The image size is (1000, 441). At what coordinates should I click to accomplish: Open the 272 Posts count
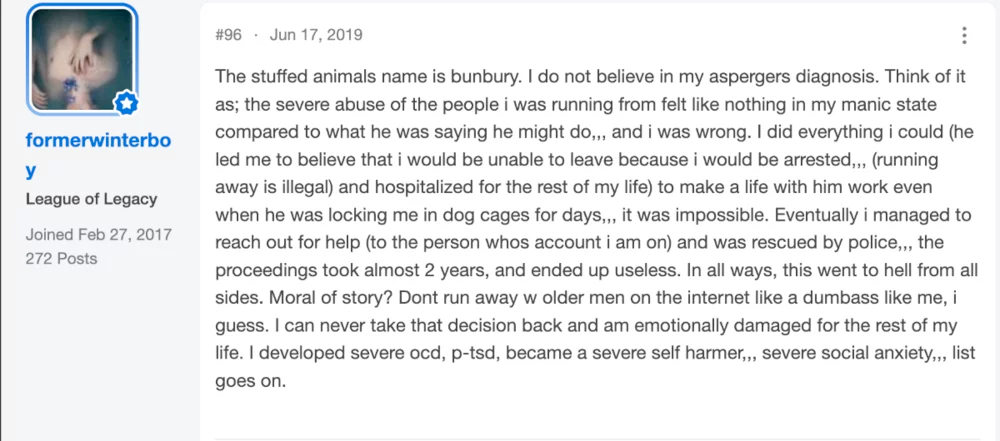[x=61, y=258]
